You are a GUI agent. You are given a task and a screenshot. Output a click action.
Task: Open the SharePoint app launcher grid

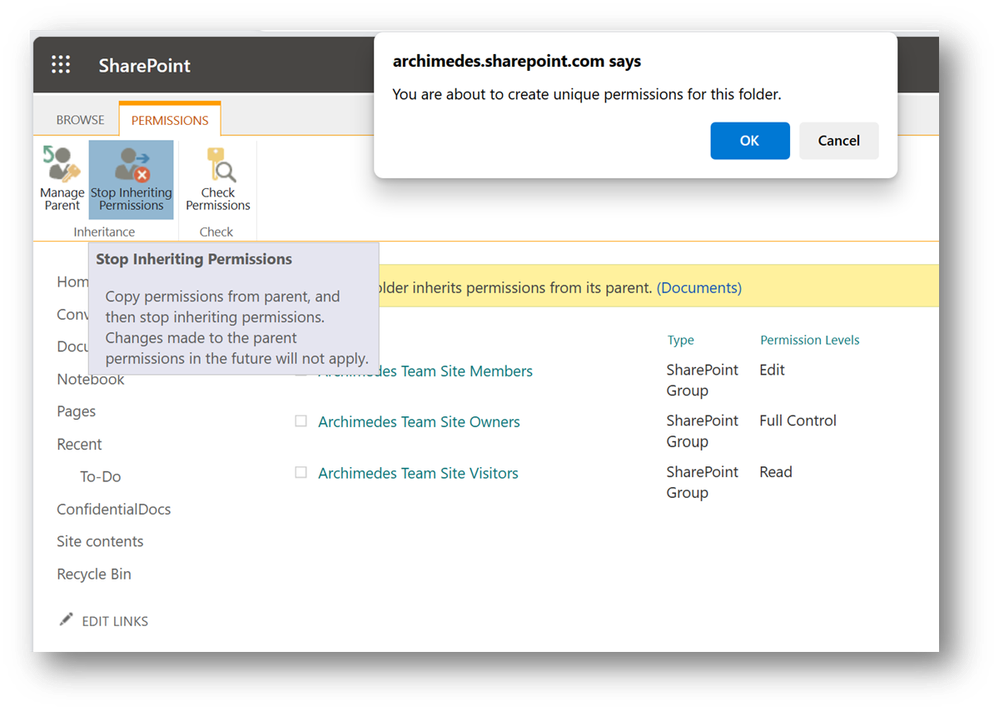[x=61, y=64]
